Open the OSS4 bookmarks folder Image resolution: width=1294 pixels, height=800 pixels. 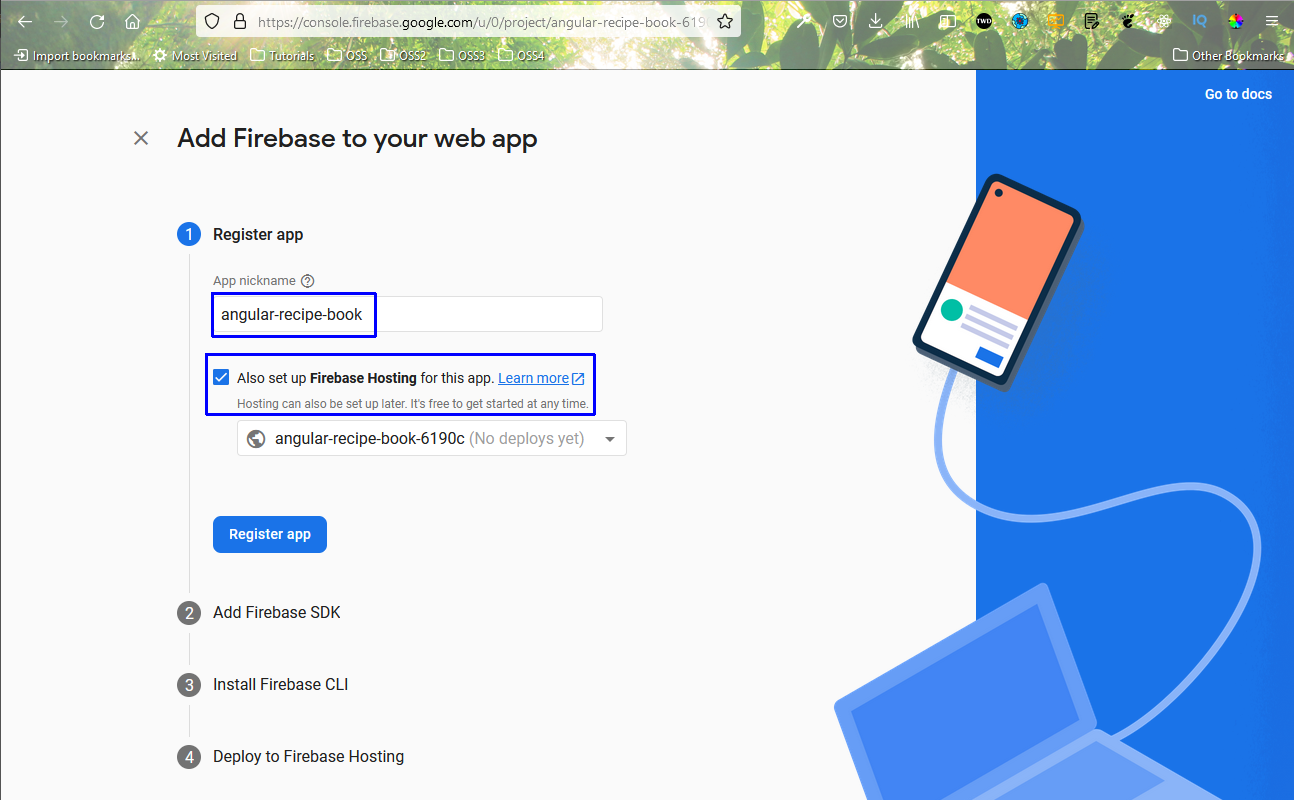520,56
